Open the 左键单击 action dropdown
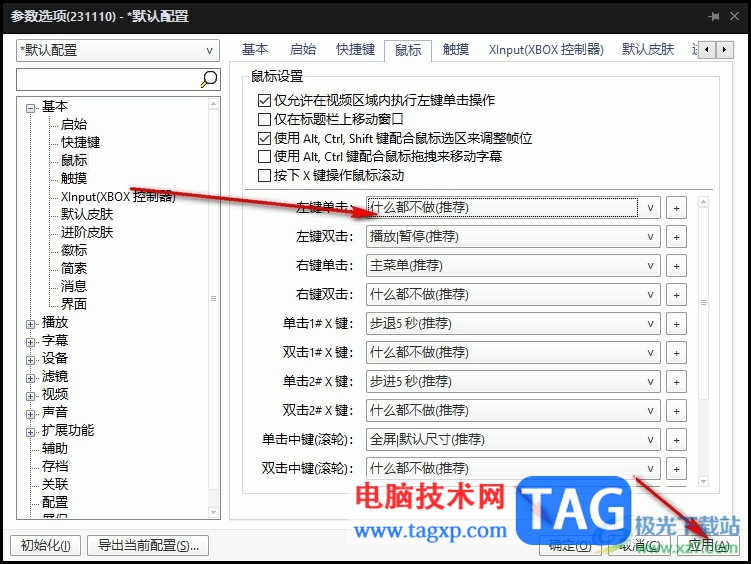Viewport: 751px width, 564px height. [x=513, y=208]
